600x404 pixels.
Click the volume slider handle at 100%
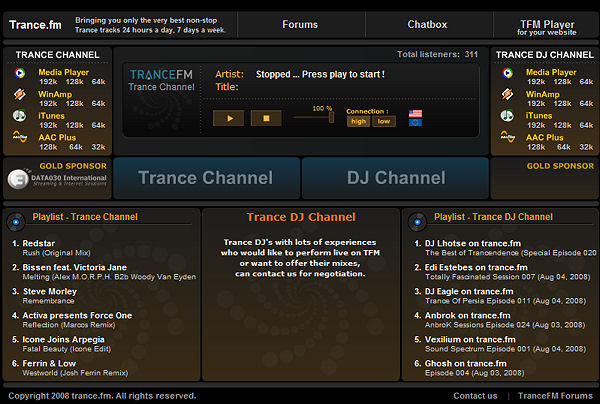click(x=331, y=117)
